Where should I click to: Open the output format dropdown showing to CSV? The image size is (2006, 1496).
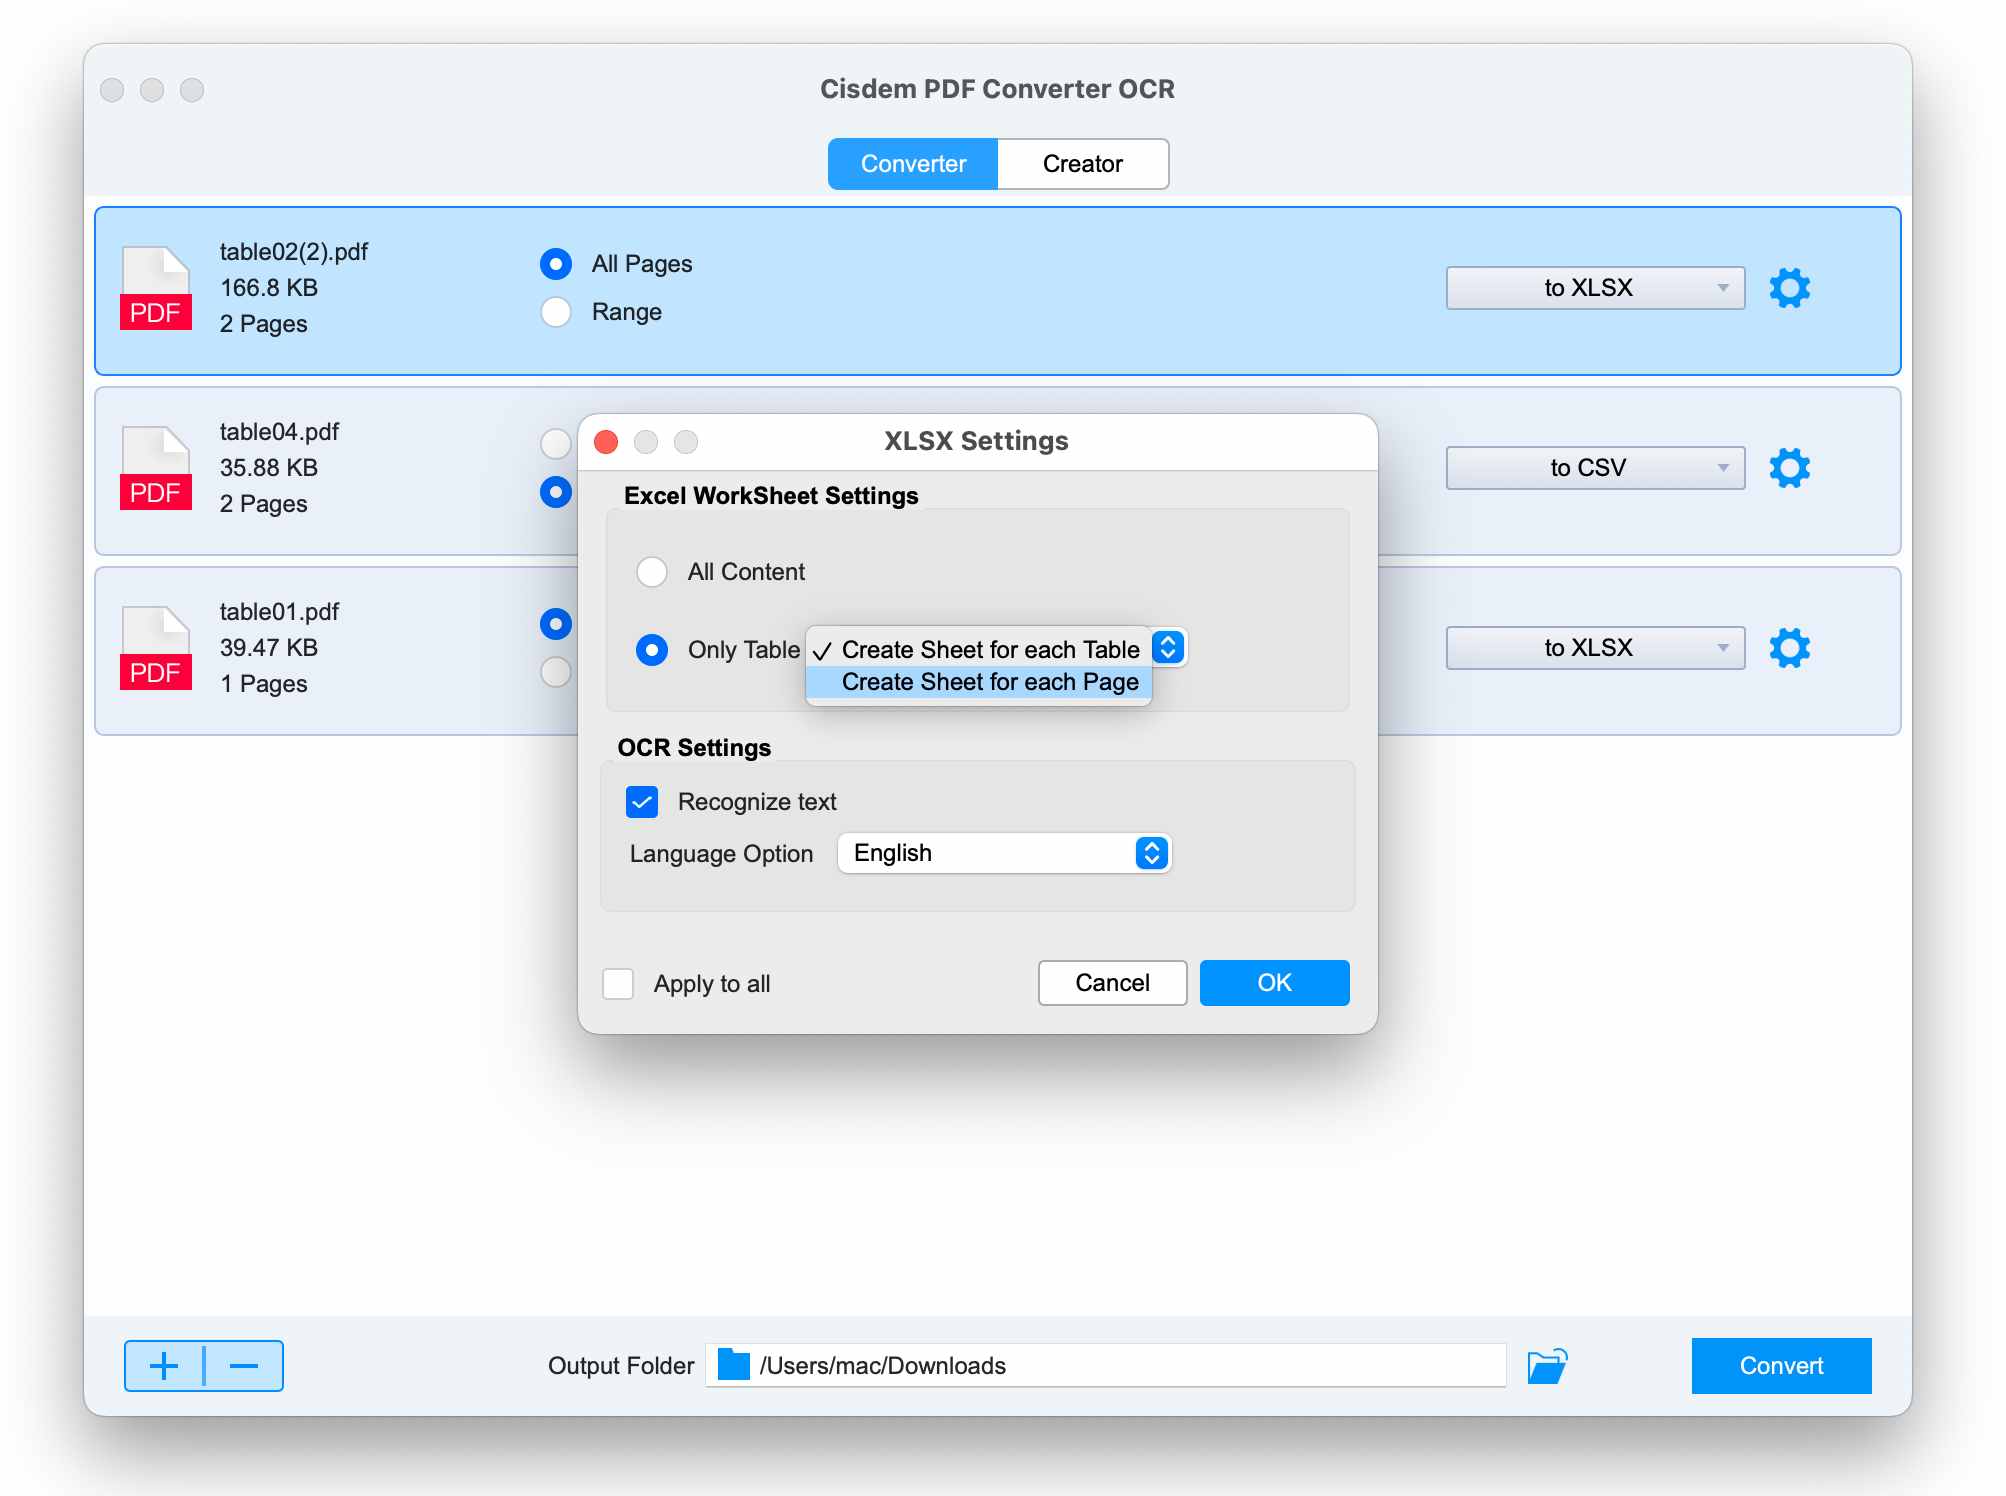1594,467
